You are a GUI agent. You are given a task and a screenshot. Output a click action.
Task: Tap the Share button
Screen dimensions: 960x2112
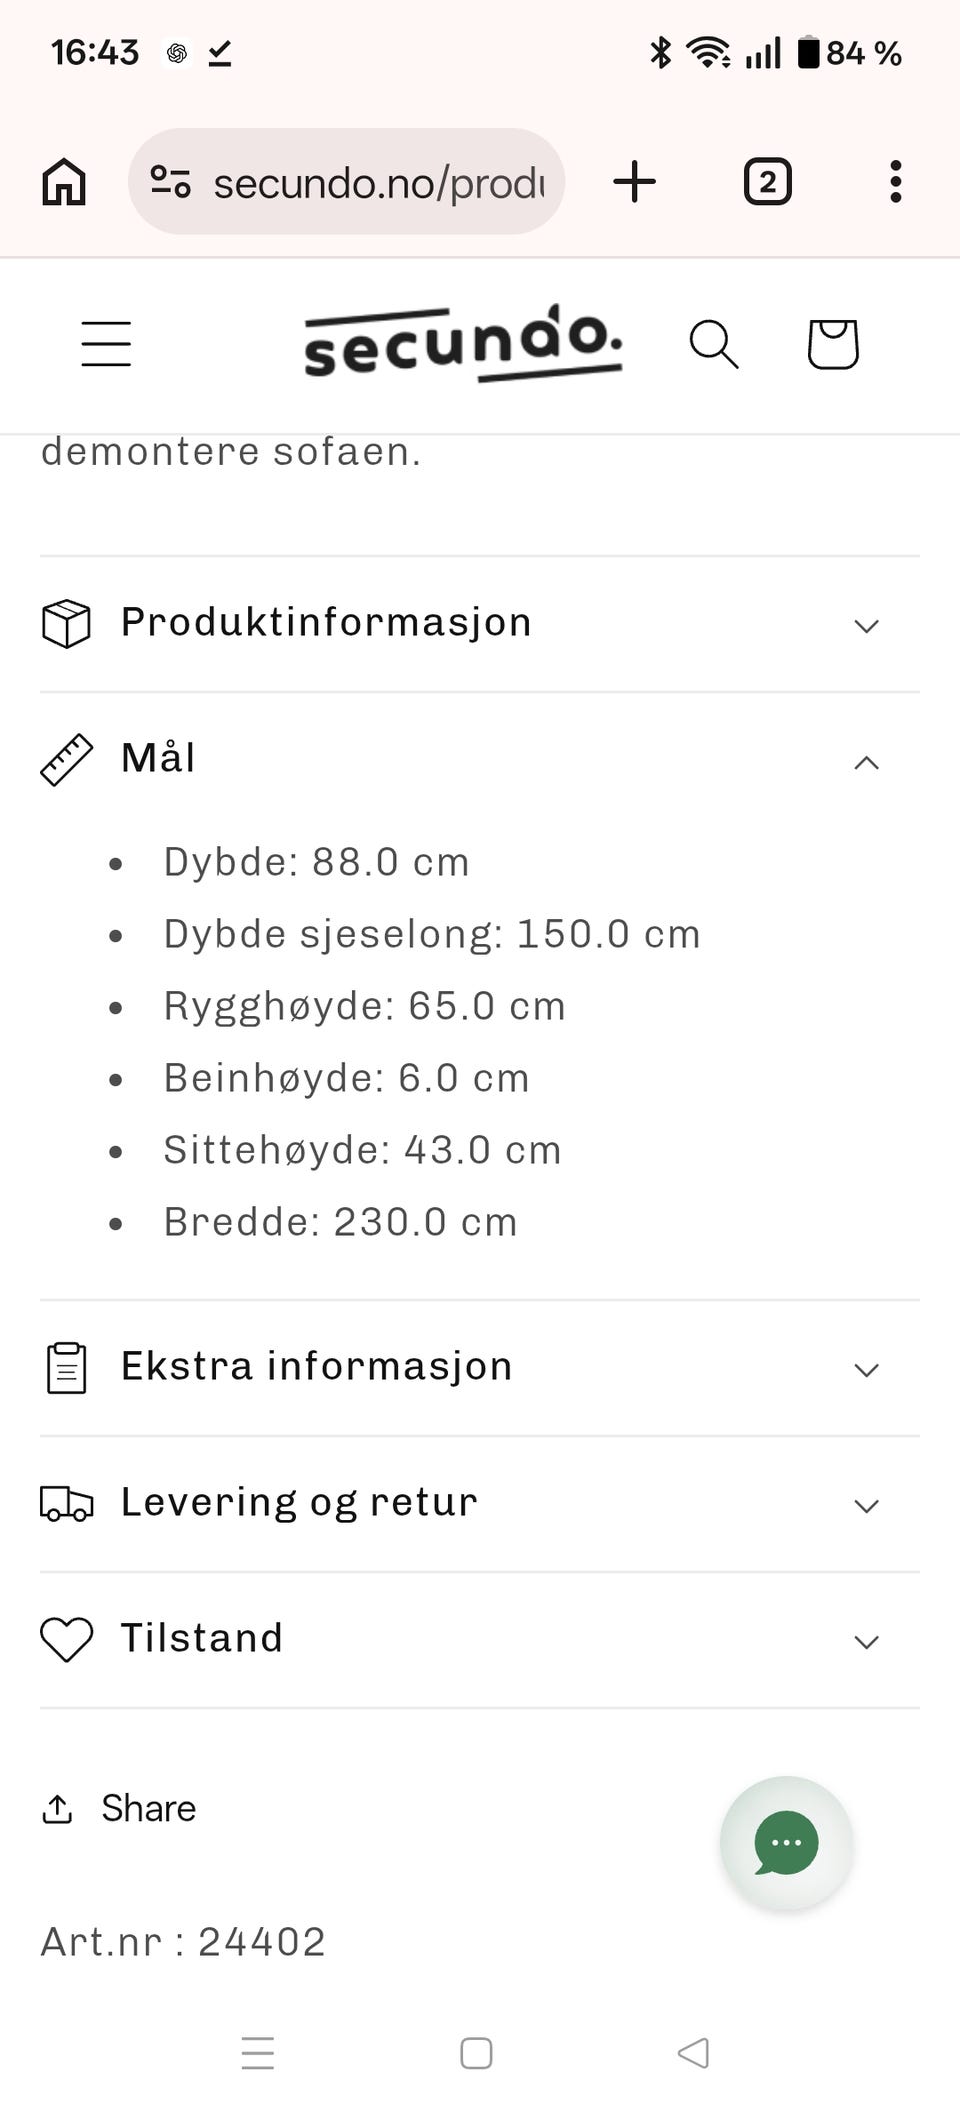coord(120,1809)
